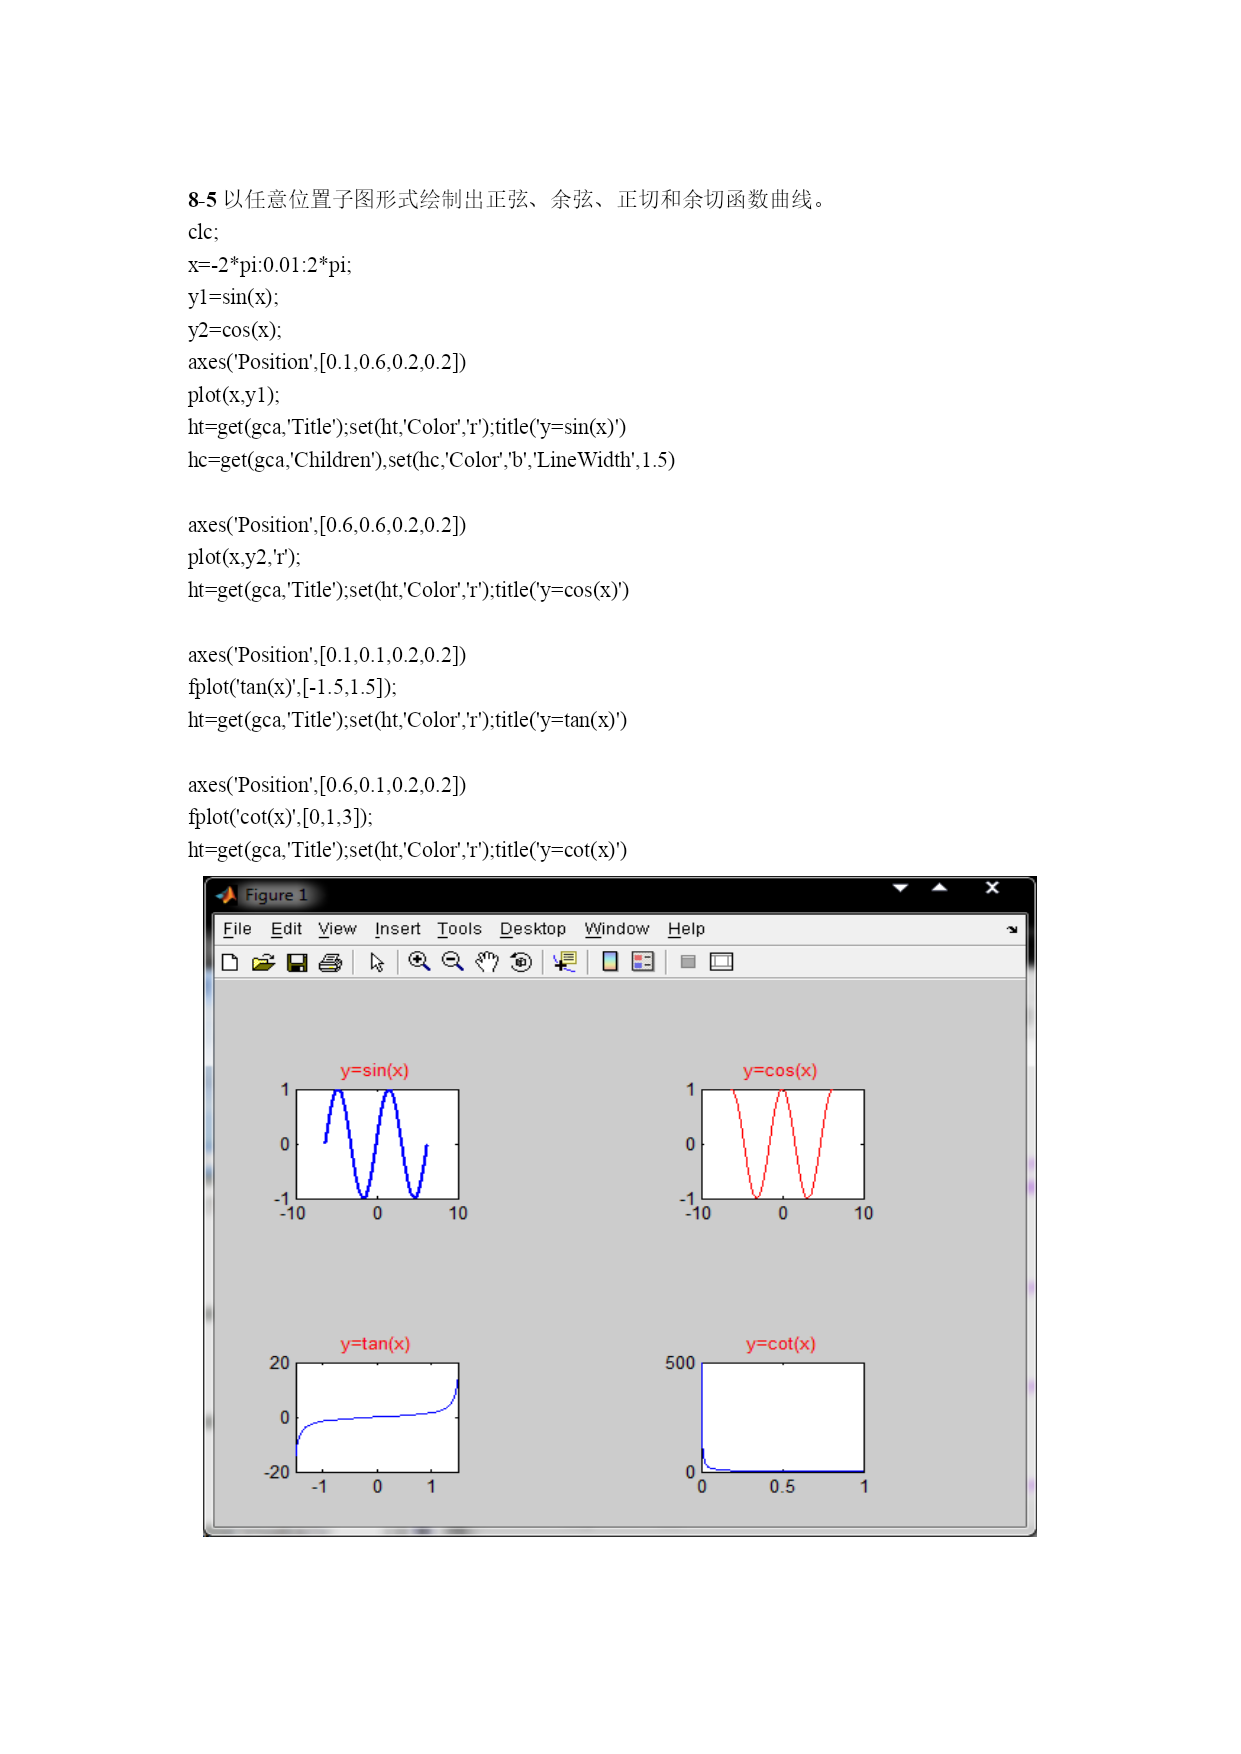Viewport: 1241px width, 1754px height.
Task: Click the code line 'clc;'
Action: (203, 232)
